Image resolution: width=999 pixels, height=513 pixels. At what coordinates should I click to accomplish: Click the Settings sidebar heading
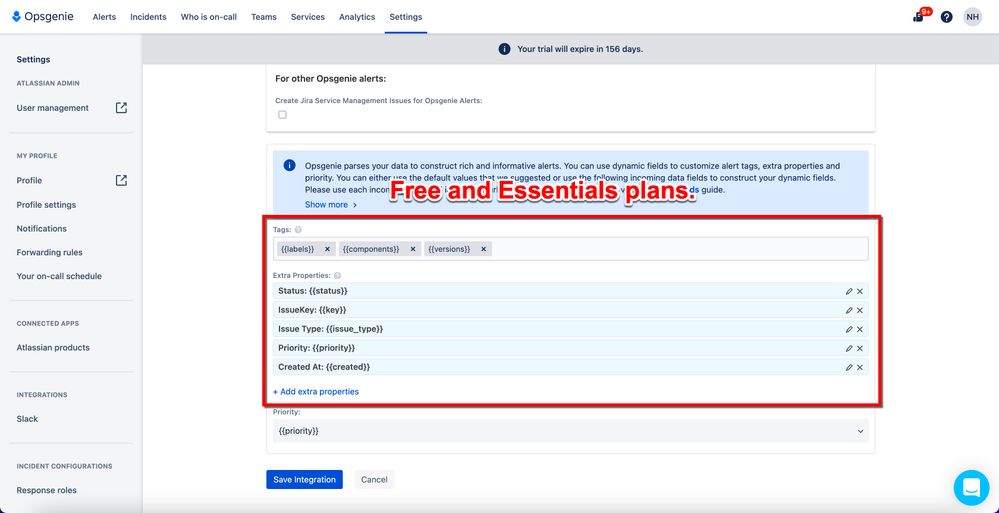tap(33, 59)
